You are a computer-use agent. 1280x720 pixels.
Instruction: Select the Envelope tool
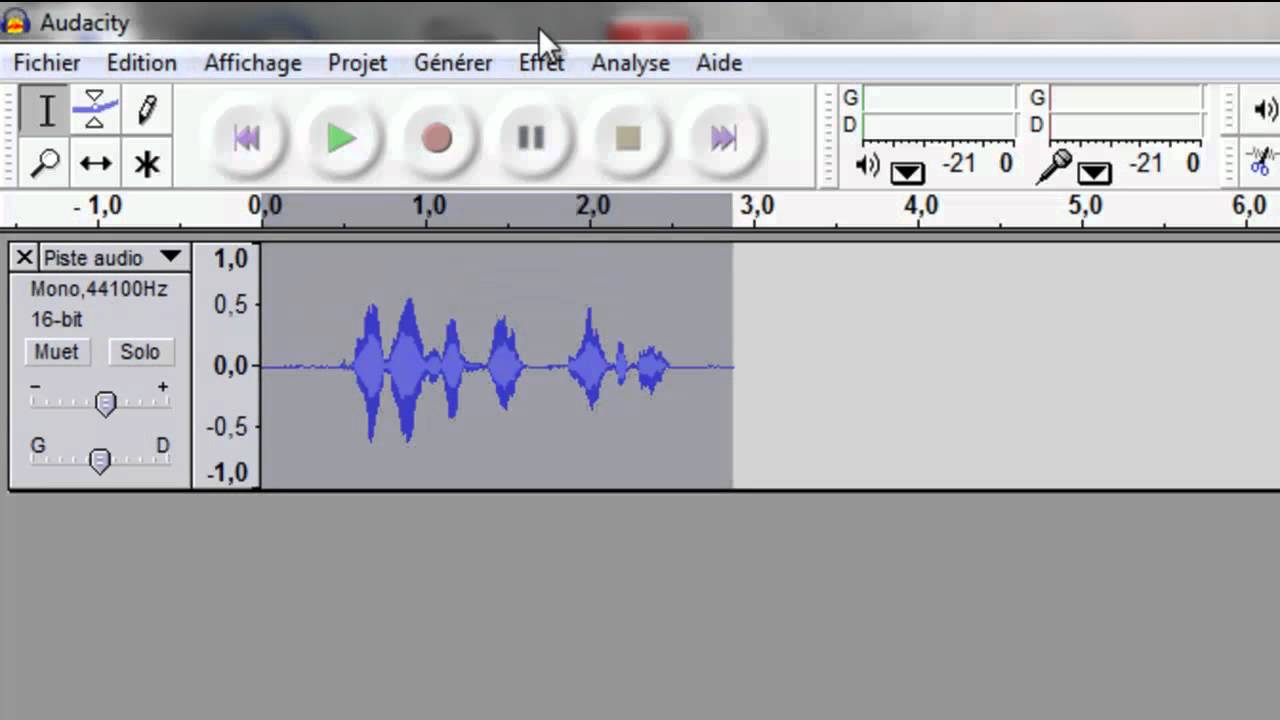tap(95, 111)
